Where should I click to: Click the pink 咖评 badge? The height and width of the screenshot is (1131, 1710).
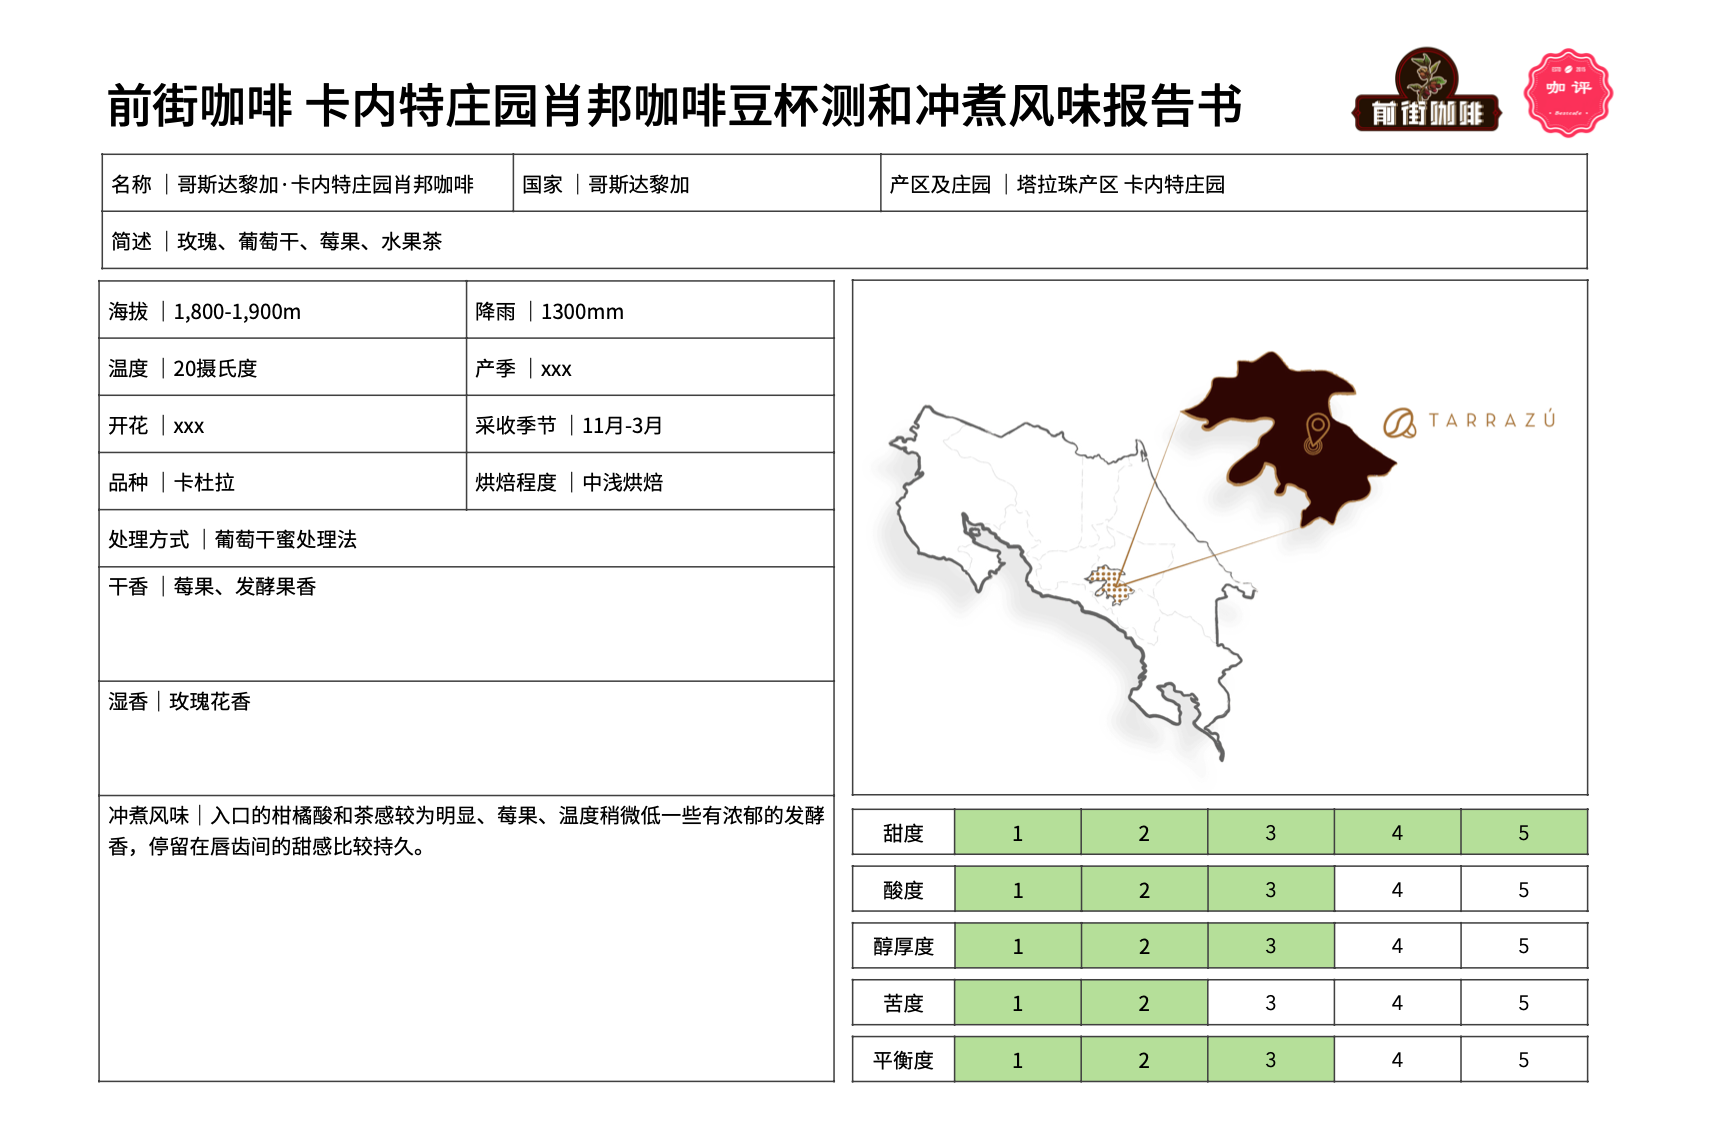[1567, 92]
